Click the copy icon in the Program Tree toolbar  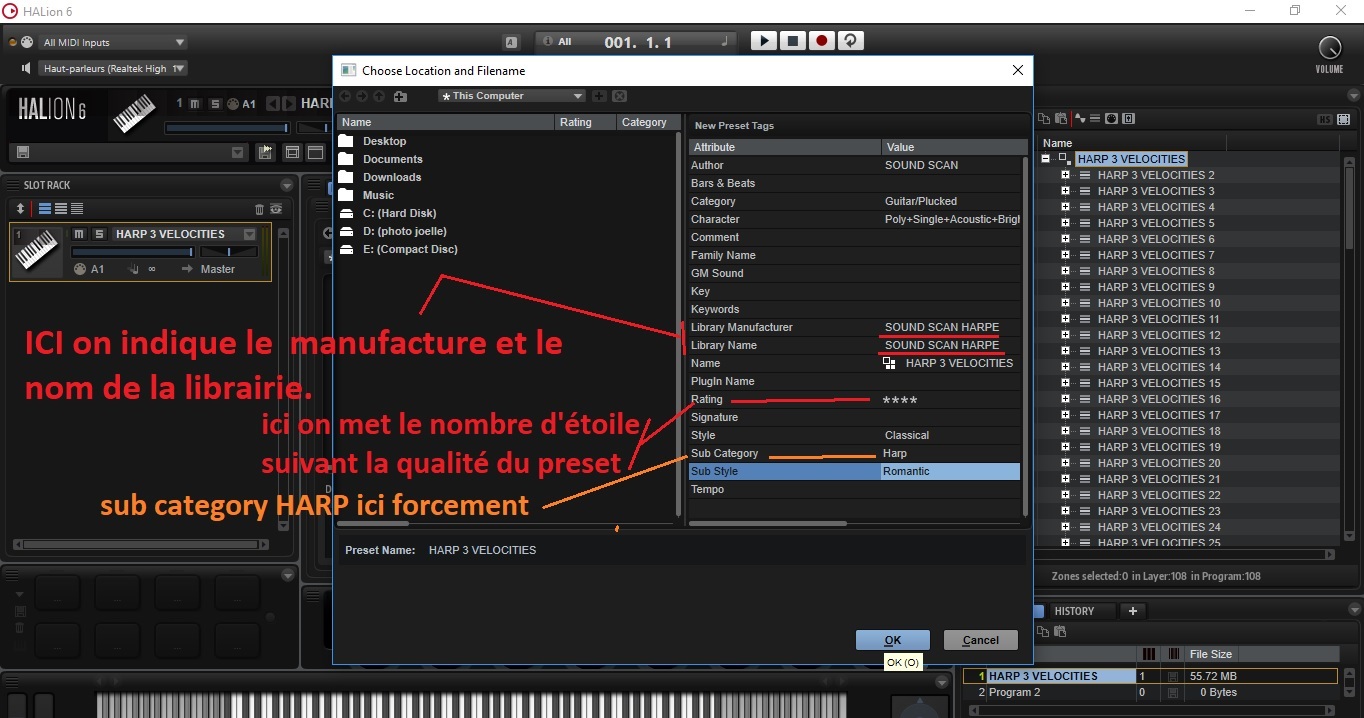click(x=1044, y=119)
